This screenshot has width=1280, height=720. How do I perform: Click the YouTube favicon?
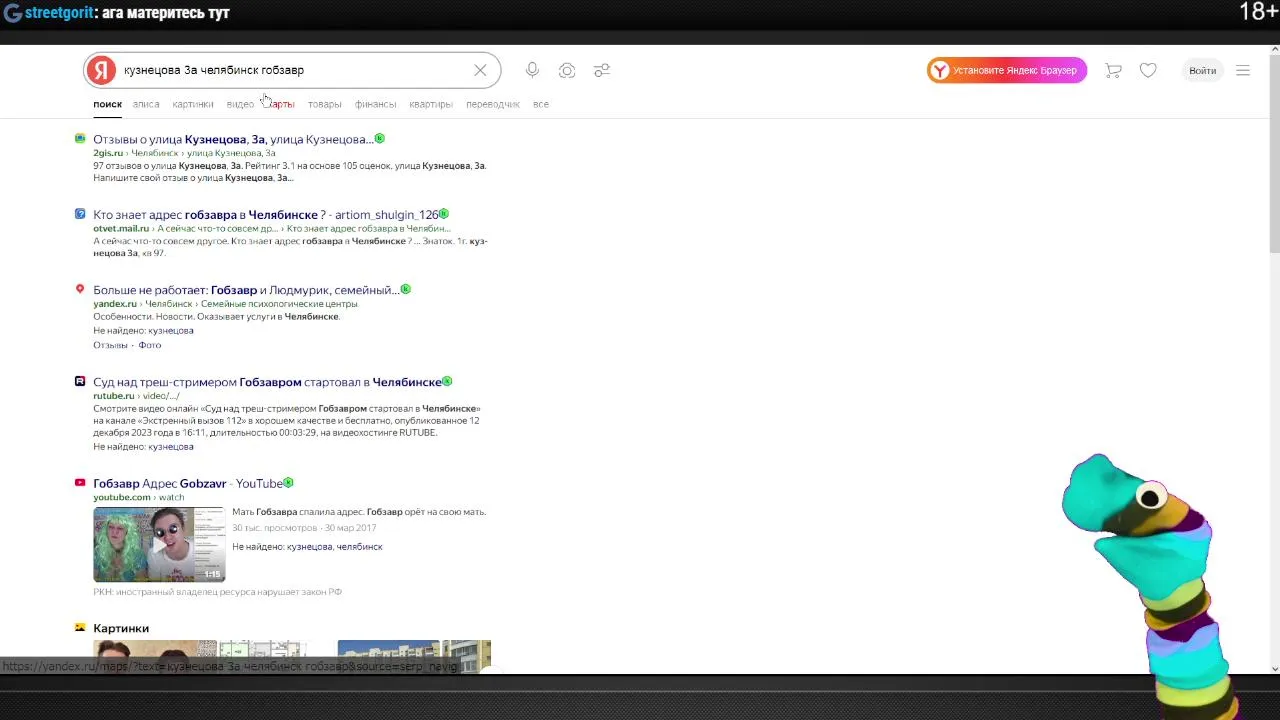click(x=80, y=482)
